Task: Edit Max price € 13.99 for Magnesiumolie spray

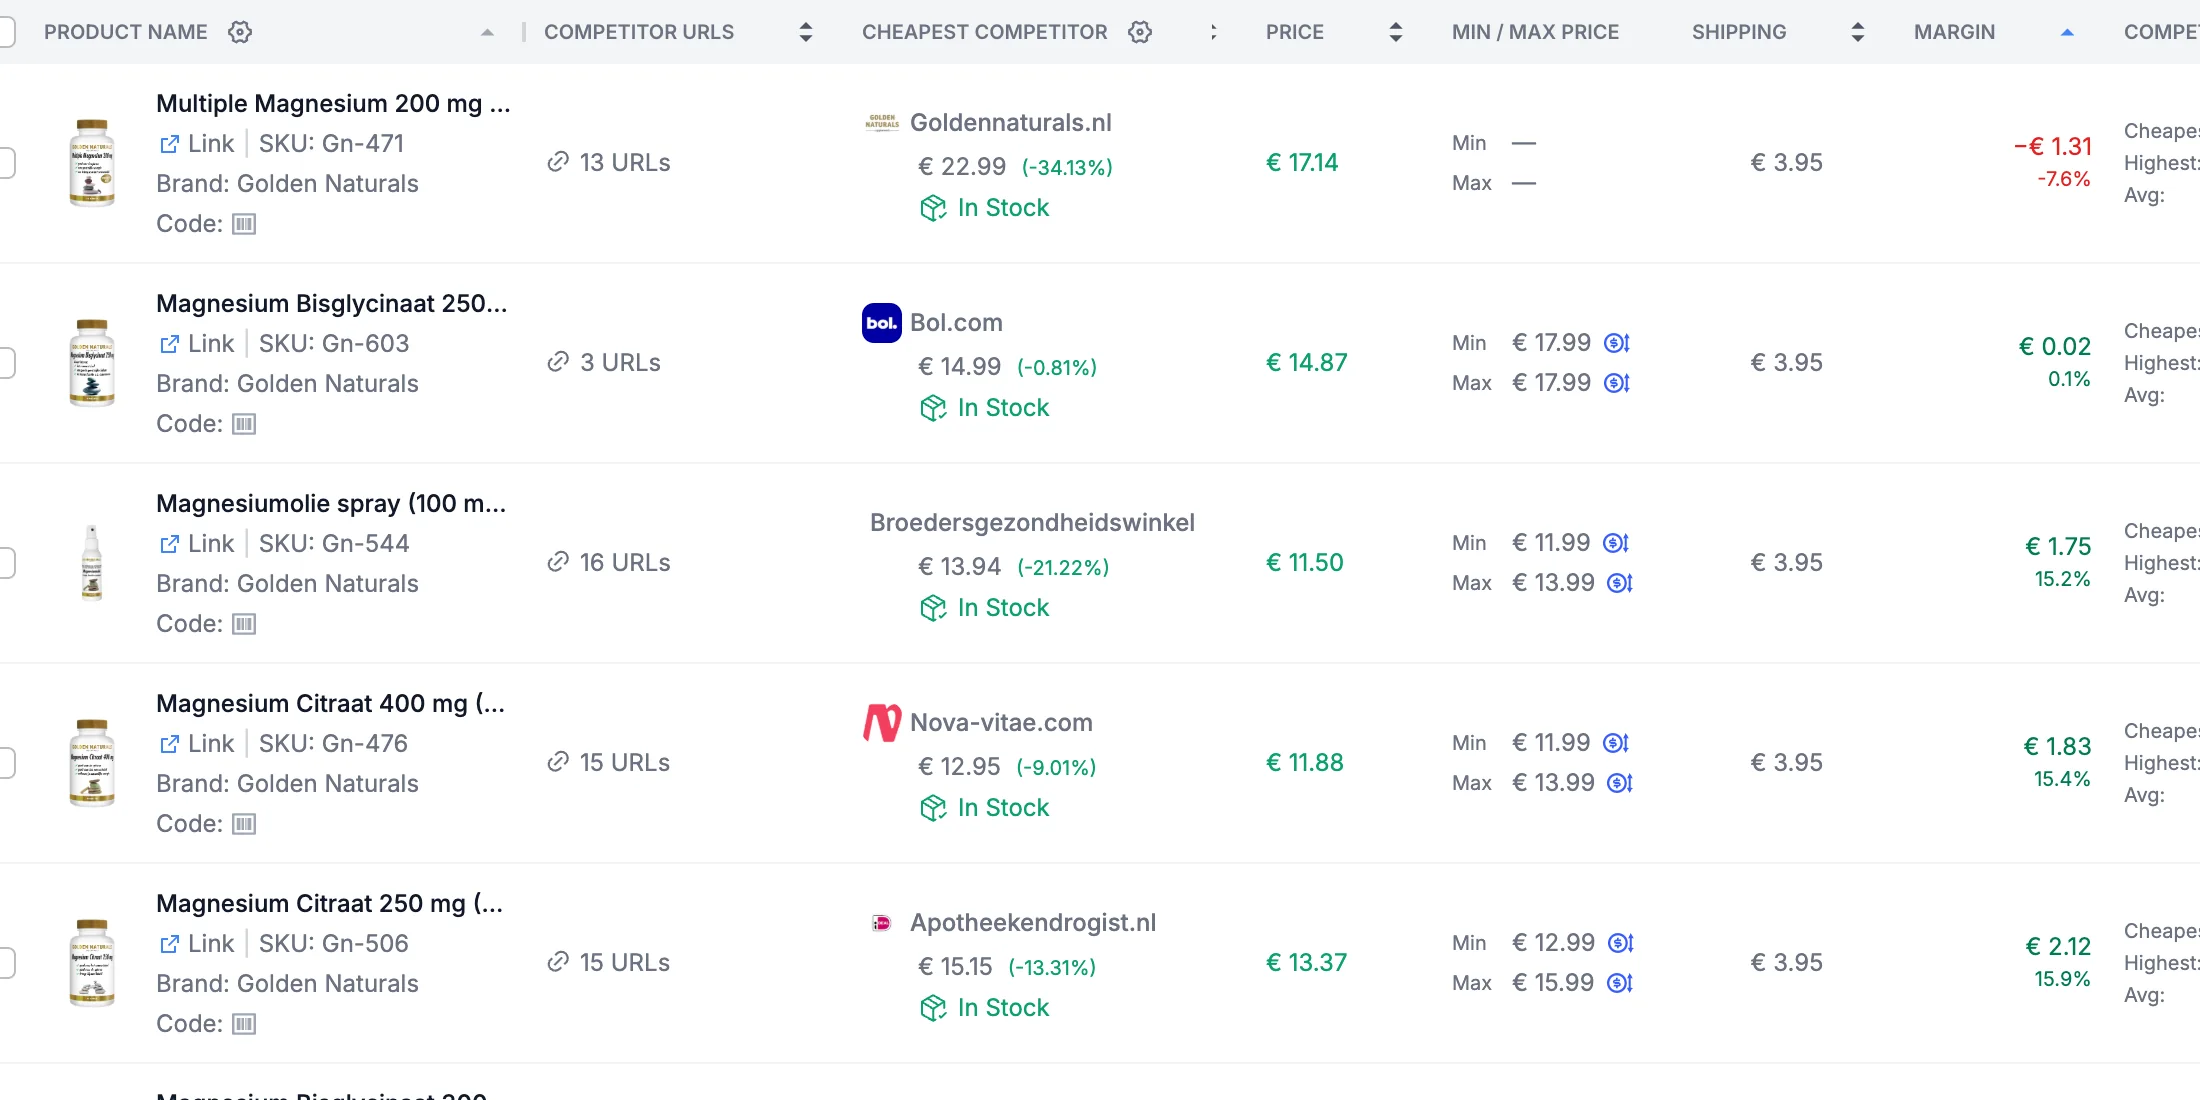Action: (x=1620, y=583)
